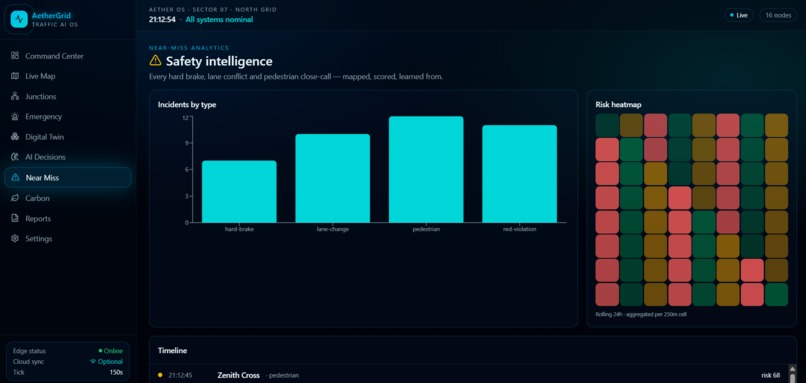Click the 'Timeline' heading
The image size is (806, 383).
[x=172, y=351]
